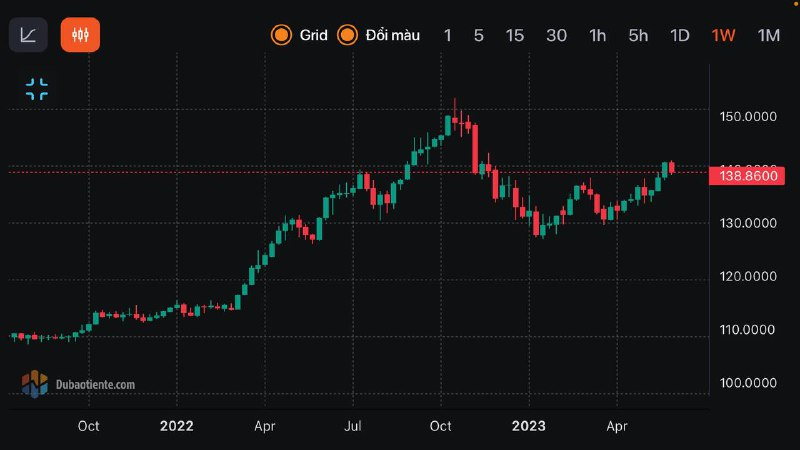Click the 2023 label on time axis
The height and width of the screenshot is (450, 800).
click(x=528, y=426)
